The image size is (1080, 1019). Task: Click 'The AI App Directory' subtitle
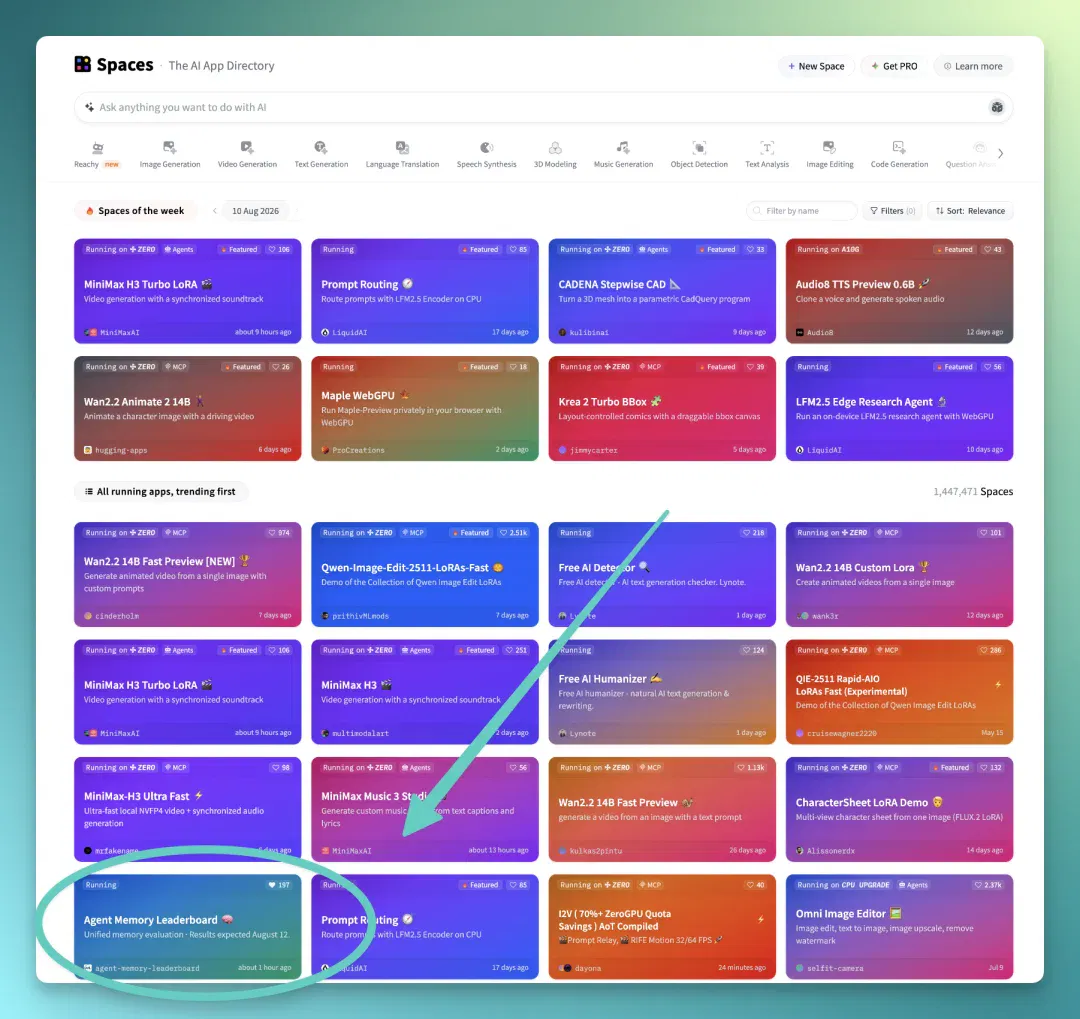click(221, 65)
